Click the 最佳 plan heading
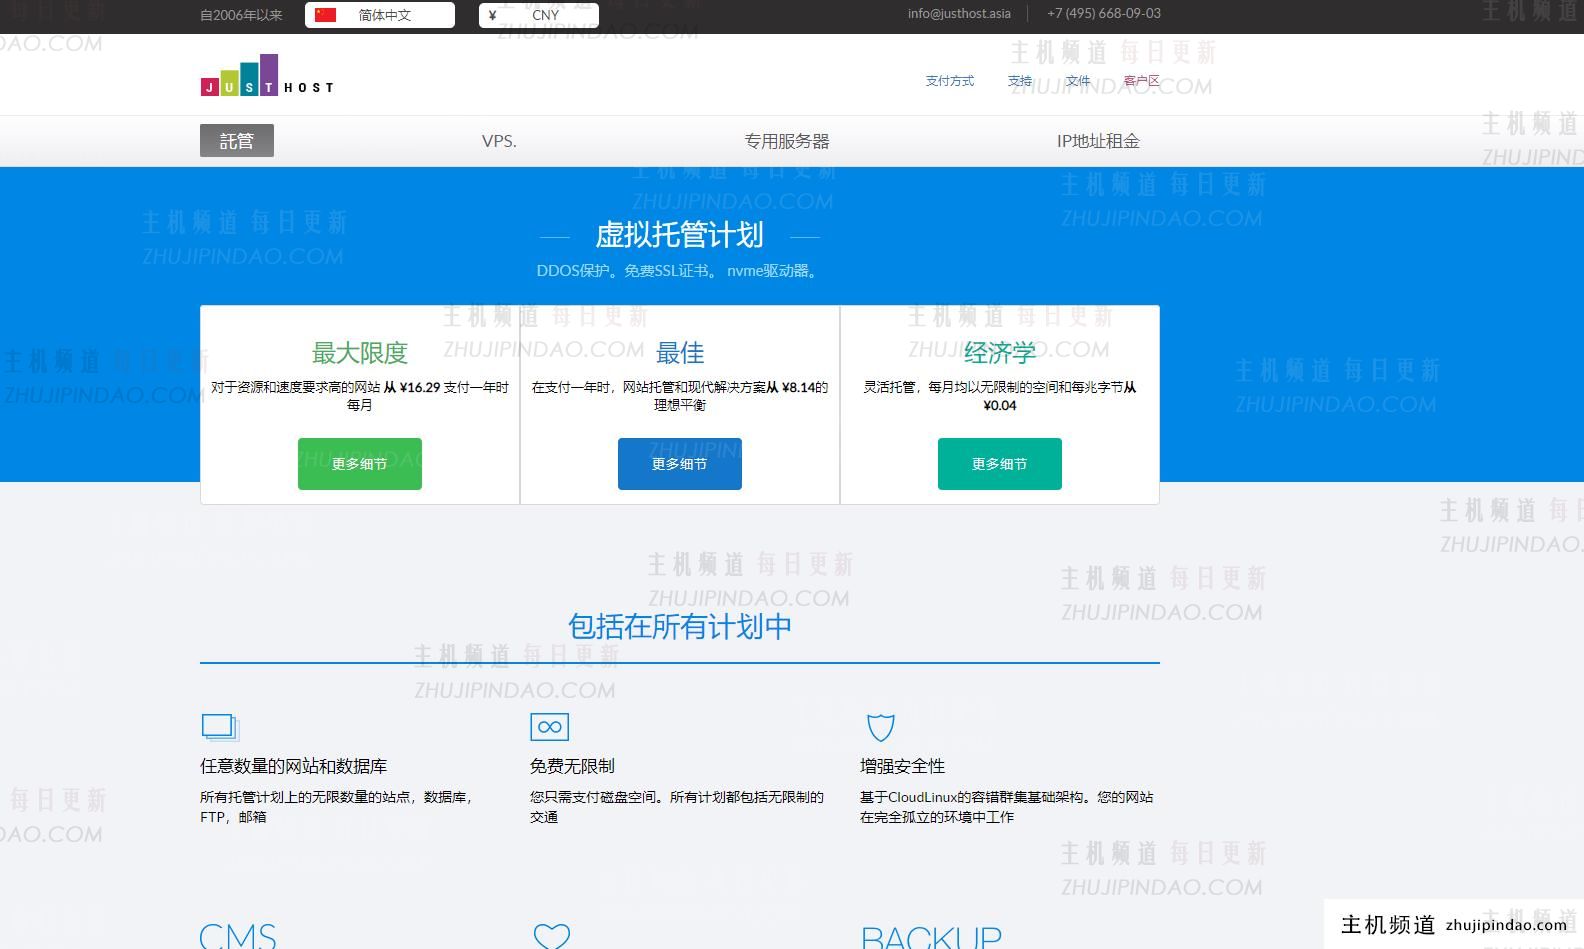This screenshot has height=949, width=1584. tap(680, 353)
